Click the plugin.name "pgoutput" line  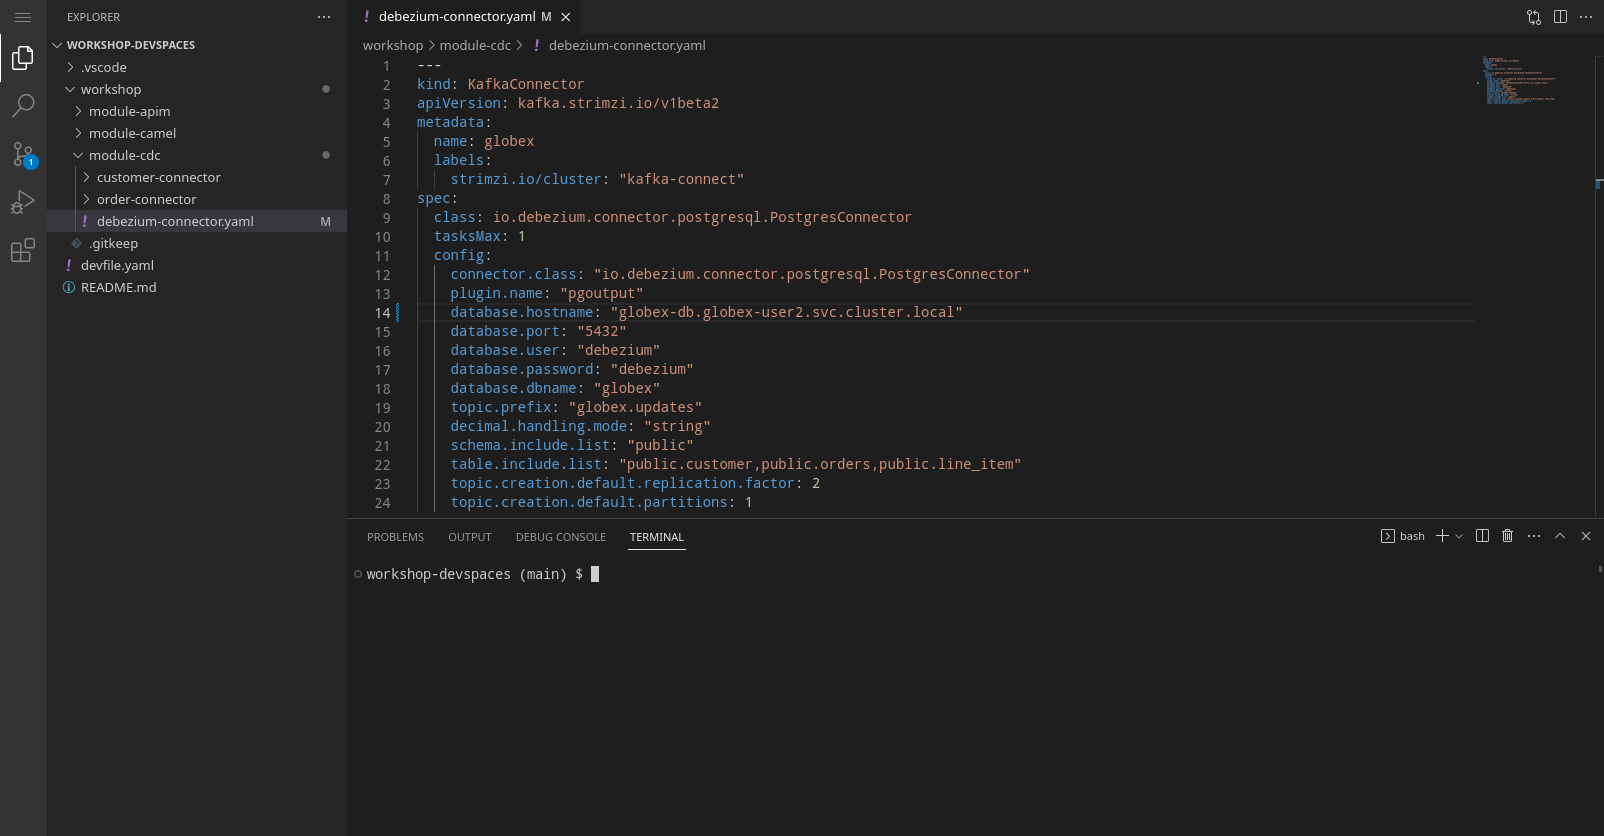click(x=547, y=294)
